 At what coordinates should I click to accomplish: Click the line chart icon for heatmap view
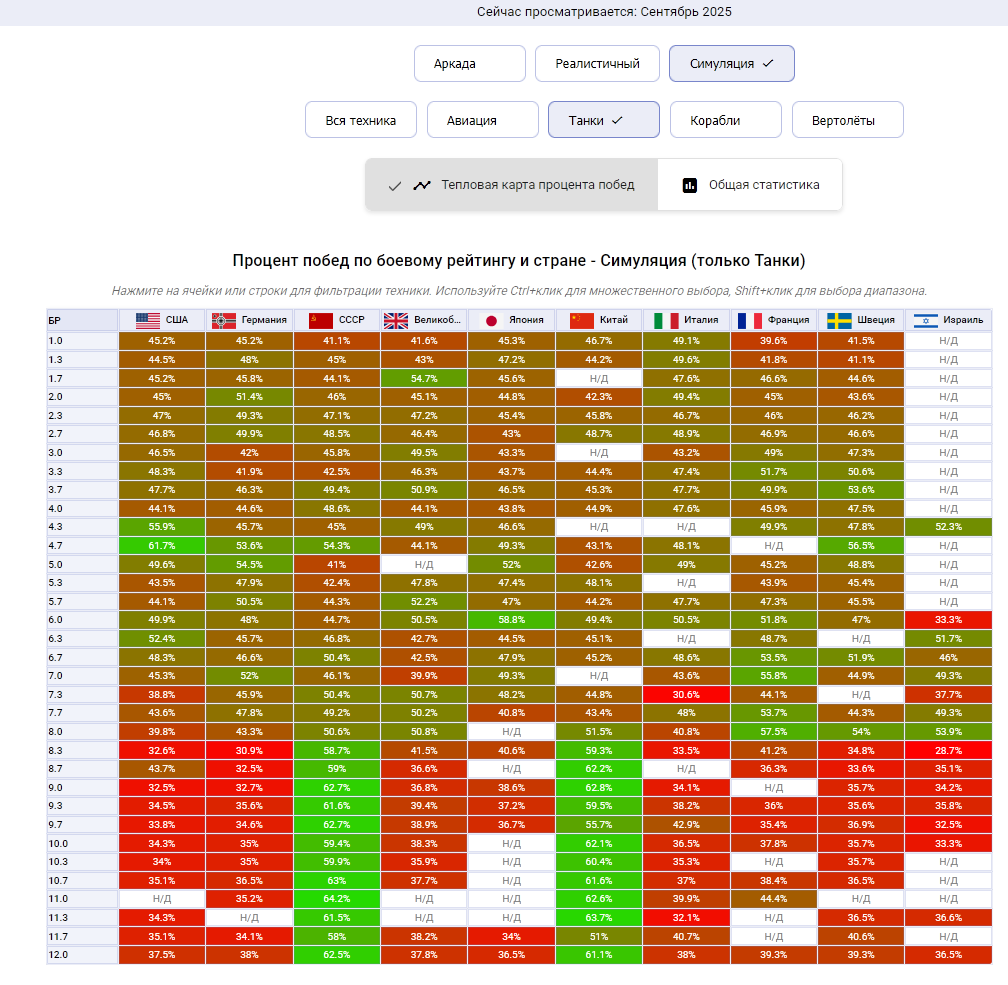click(x=423, y=185)
